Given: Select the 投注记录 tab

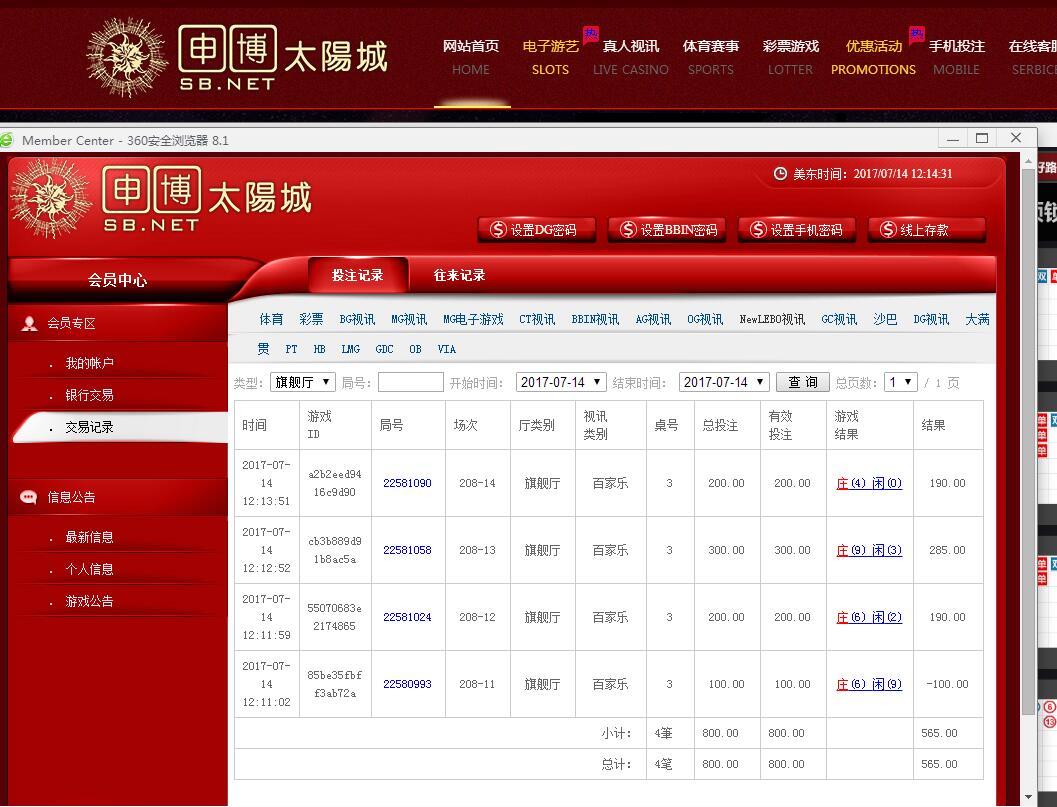Looking at the screenshot, I should pos(357,276).
